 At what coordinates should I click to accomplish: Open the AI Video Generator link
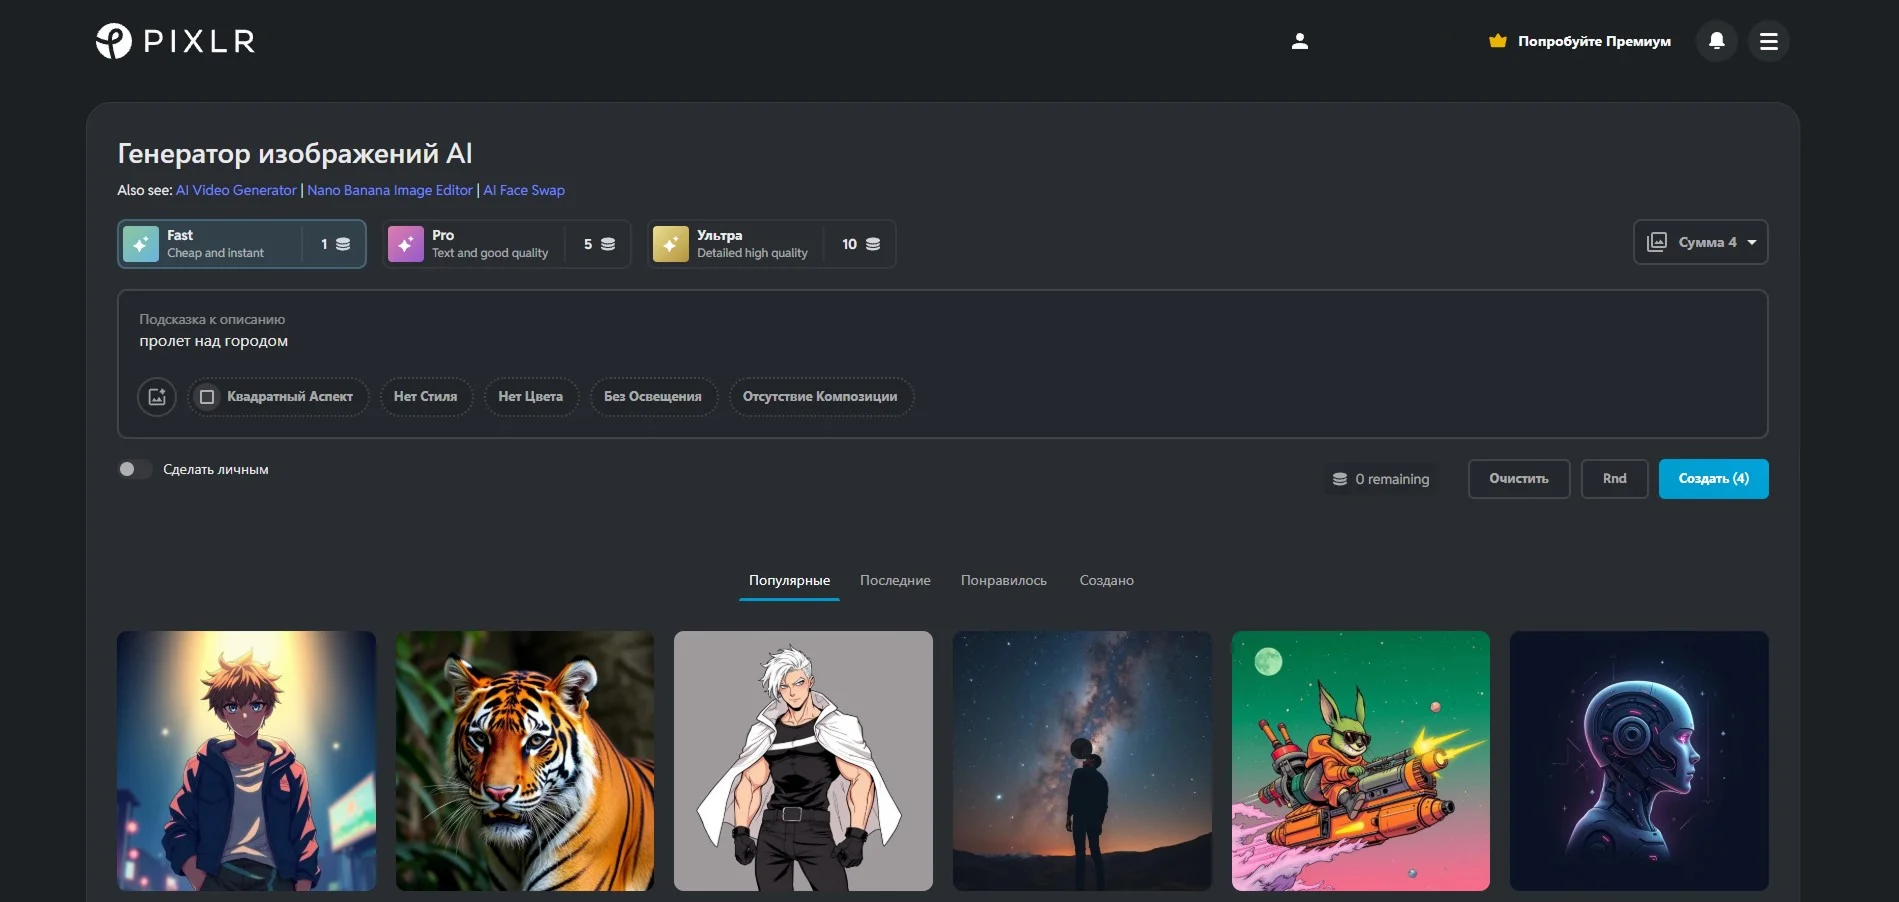pyautogui.click(x=236, y=190)
